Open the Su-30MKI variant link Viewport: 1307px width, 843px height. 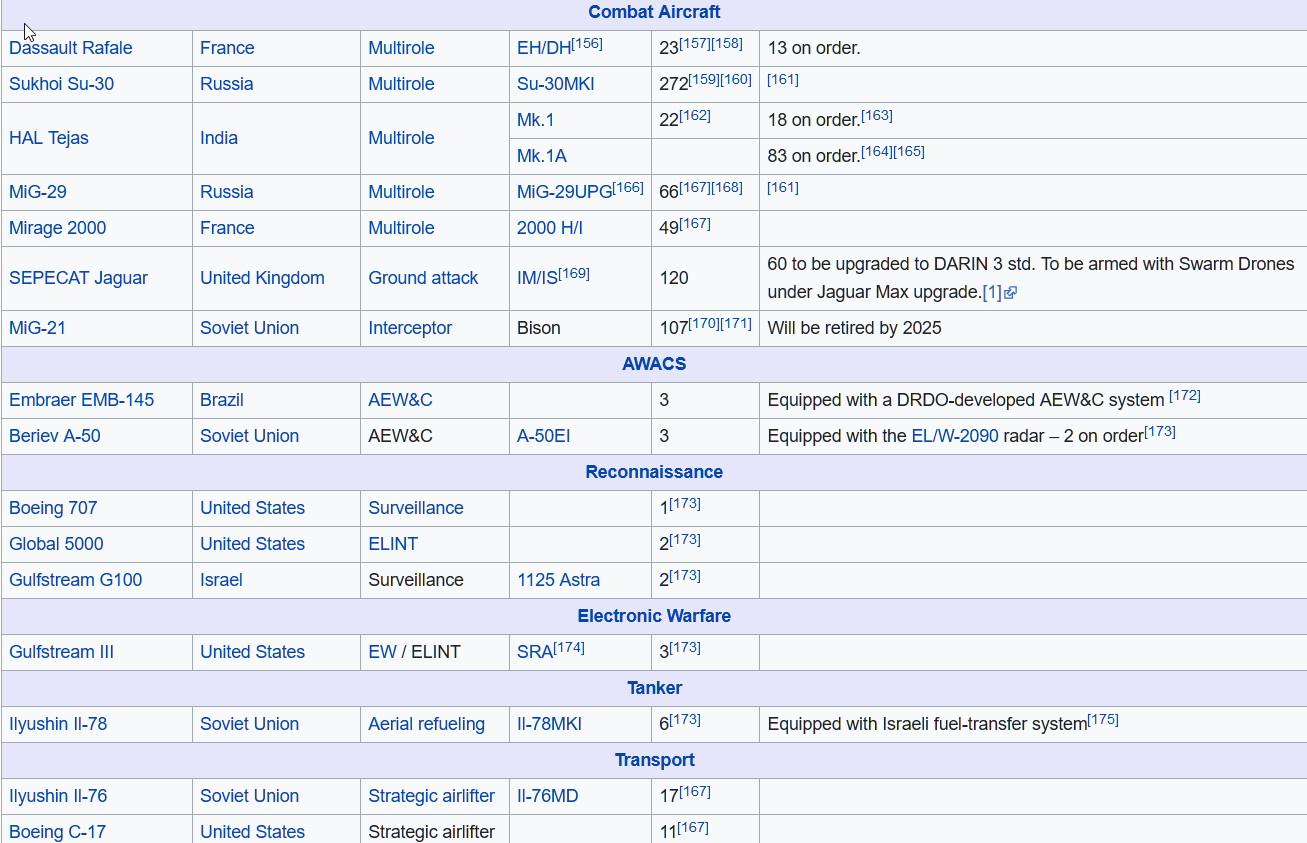555,84
